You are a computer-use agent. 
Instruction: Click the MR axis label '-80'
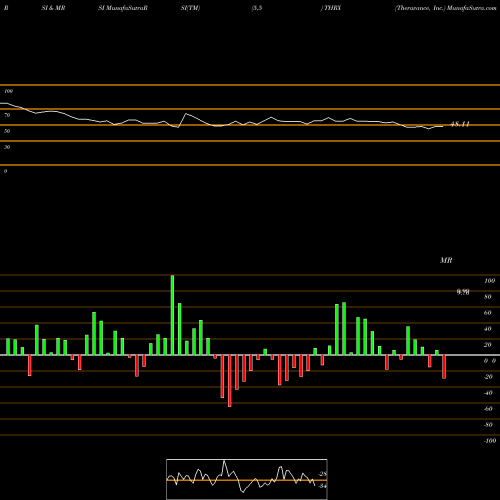[x=488, y=425]
